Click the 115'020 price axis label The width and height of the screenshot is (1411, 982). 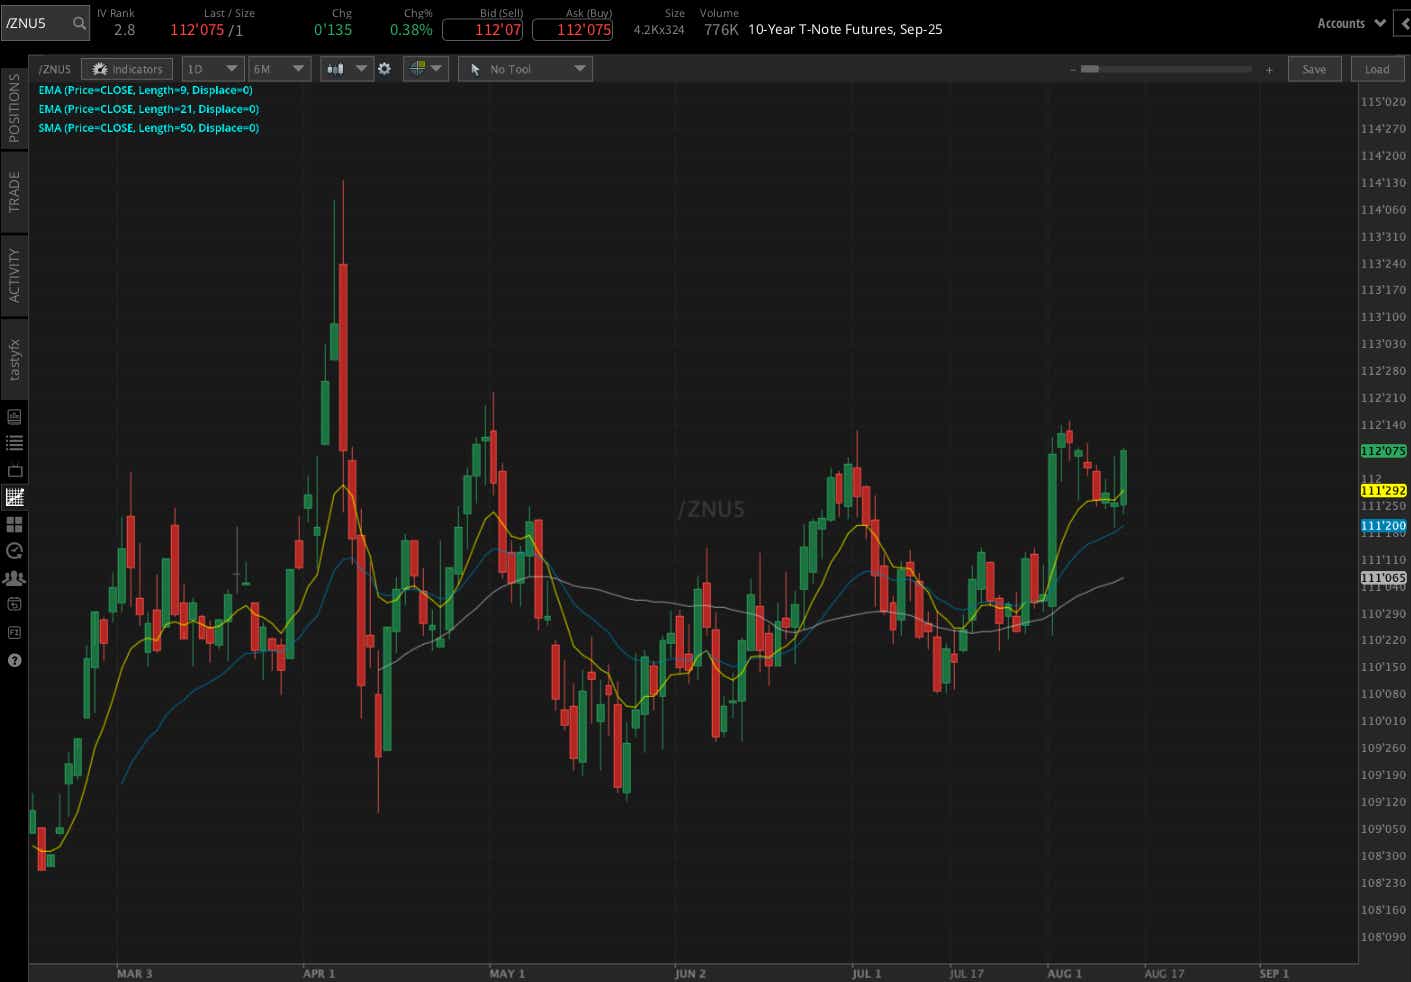click(x=1383, y=102)
